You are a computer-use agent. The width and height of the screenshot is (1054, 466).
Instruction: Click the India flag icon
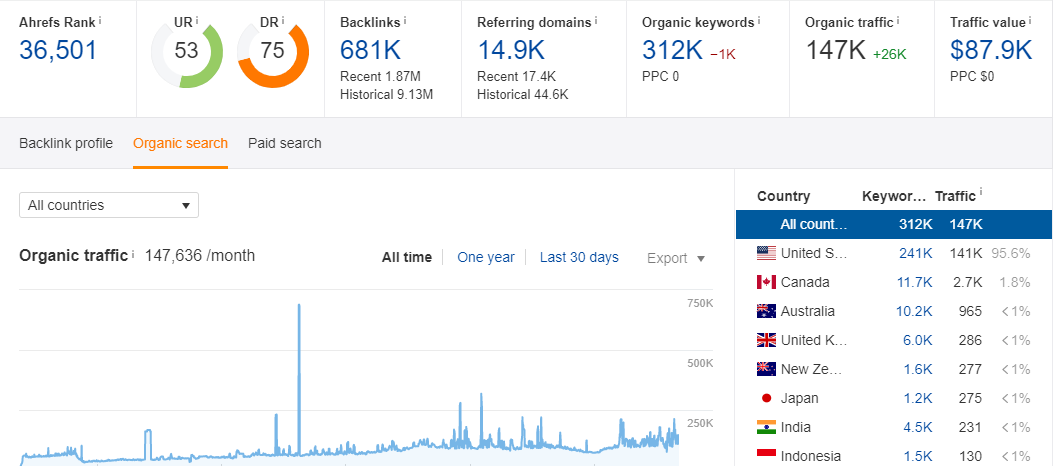pos(766,427)
